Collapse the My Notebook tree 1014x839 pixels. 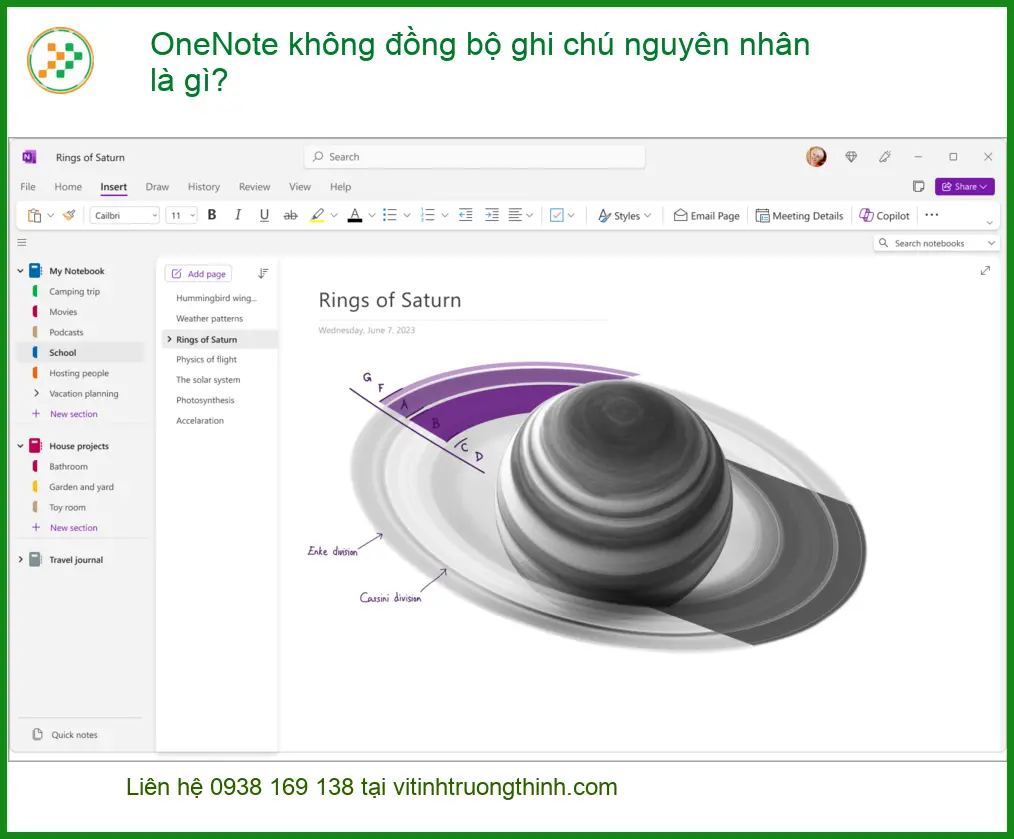pyautogui.click(x=20, y=271)
